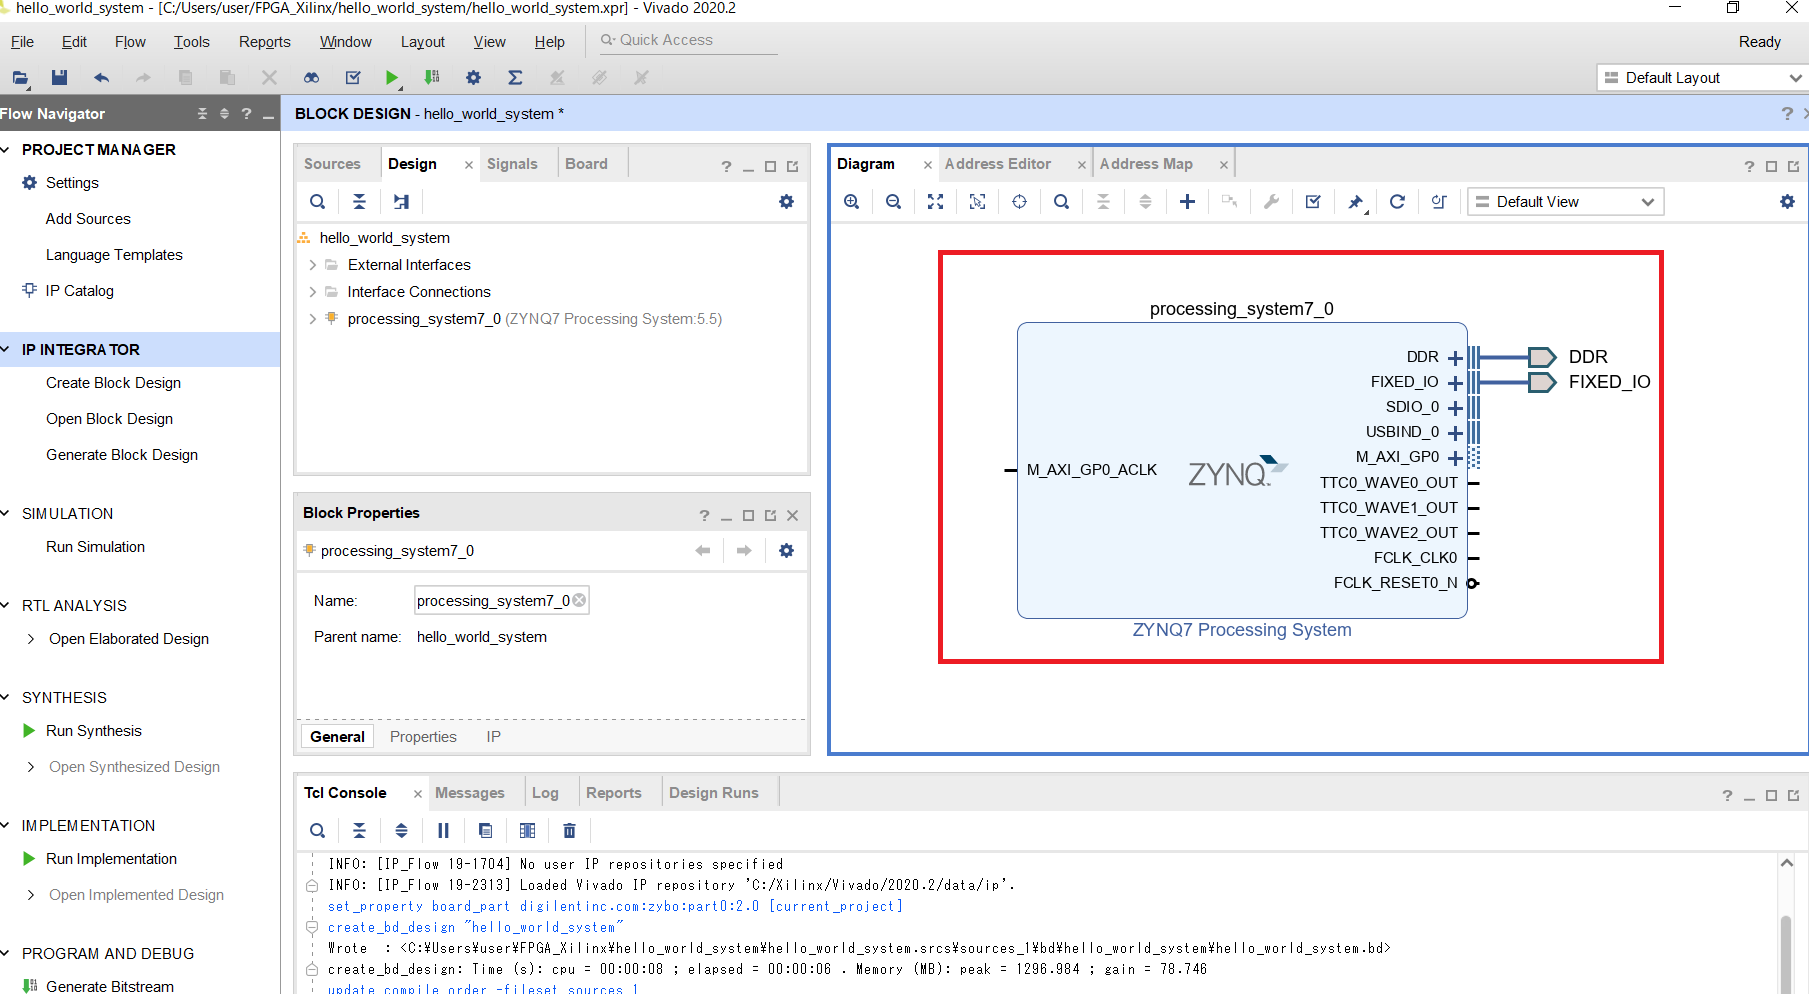Select the ZYNQ processing_system7_0 block in diagram
Viewport: 1809px width, 994px height.
tap(1241, 470)
